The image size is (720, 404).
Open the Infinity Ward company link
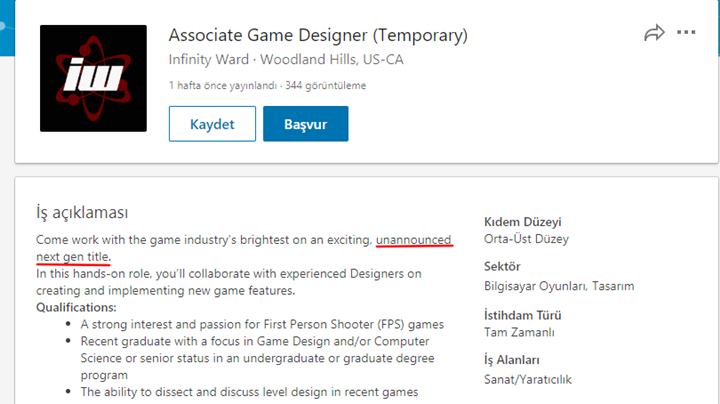coord(208,60)
